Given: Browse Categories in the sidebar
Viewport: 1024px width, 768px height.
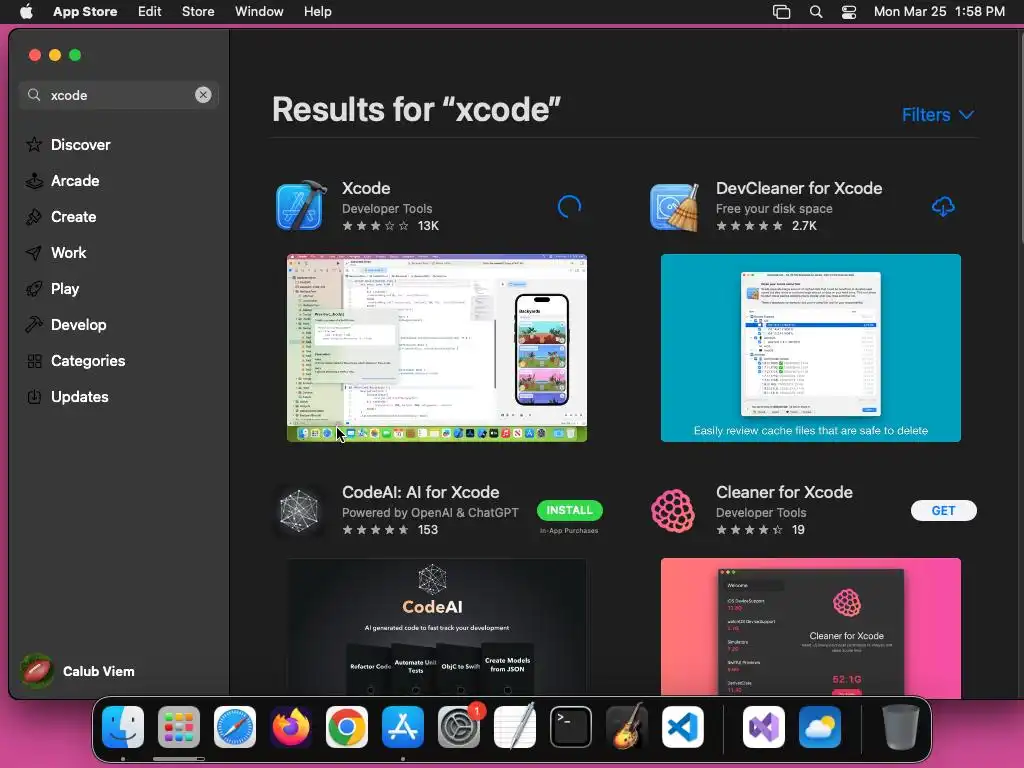Looking at the screenshot, I should [75, 360].
